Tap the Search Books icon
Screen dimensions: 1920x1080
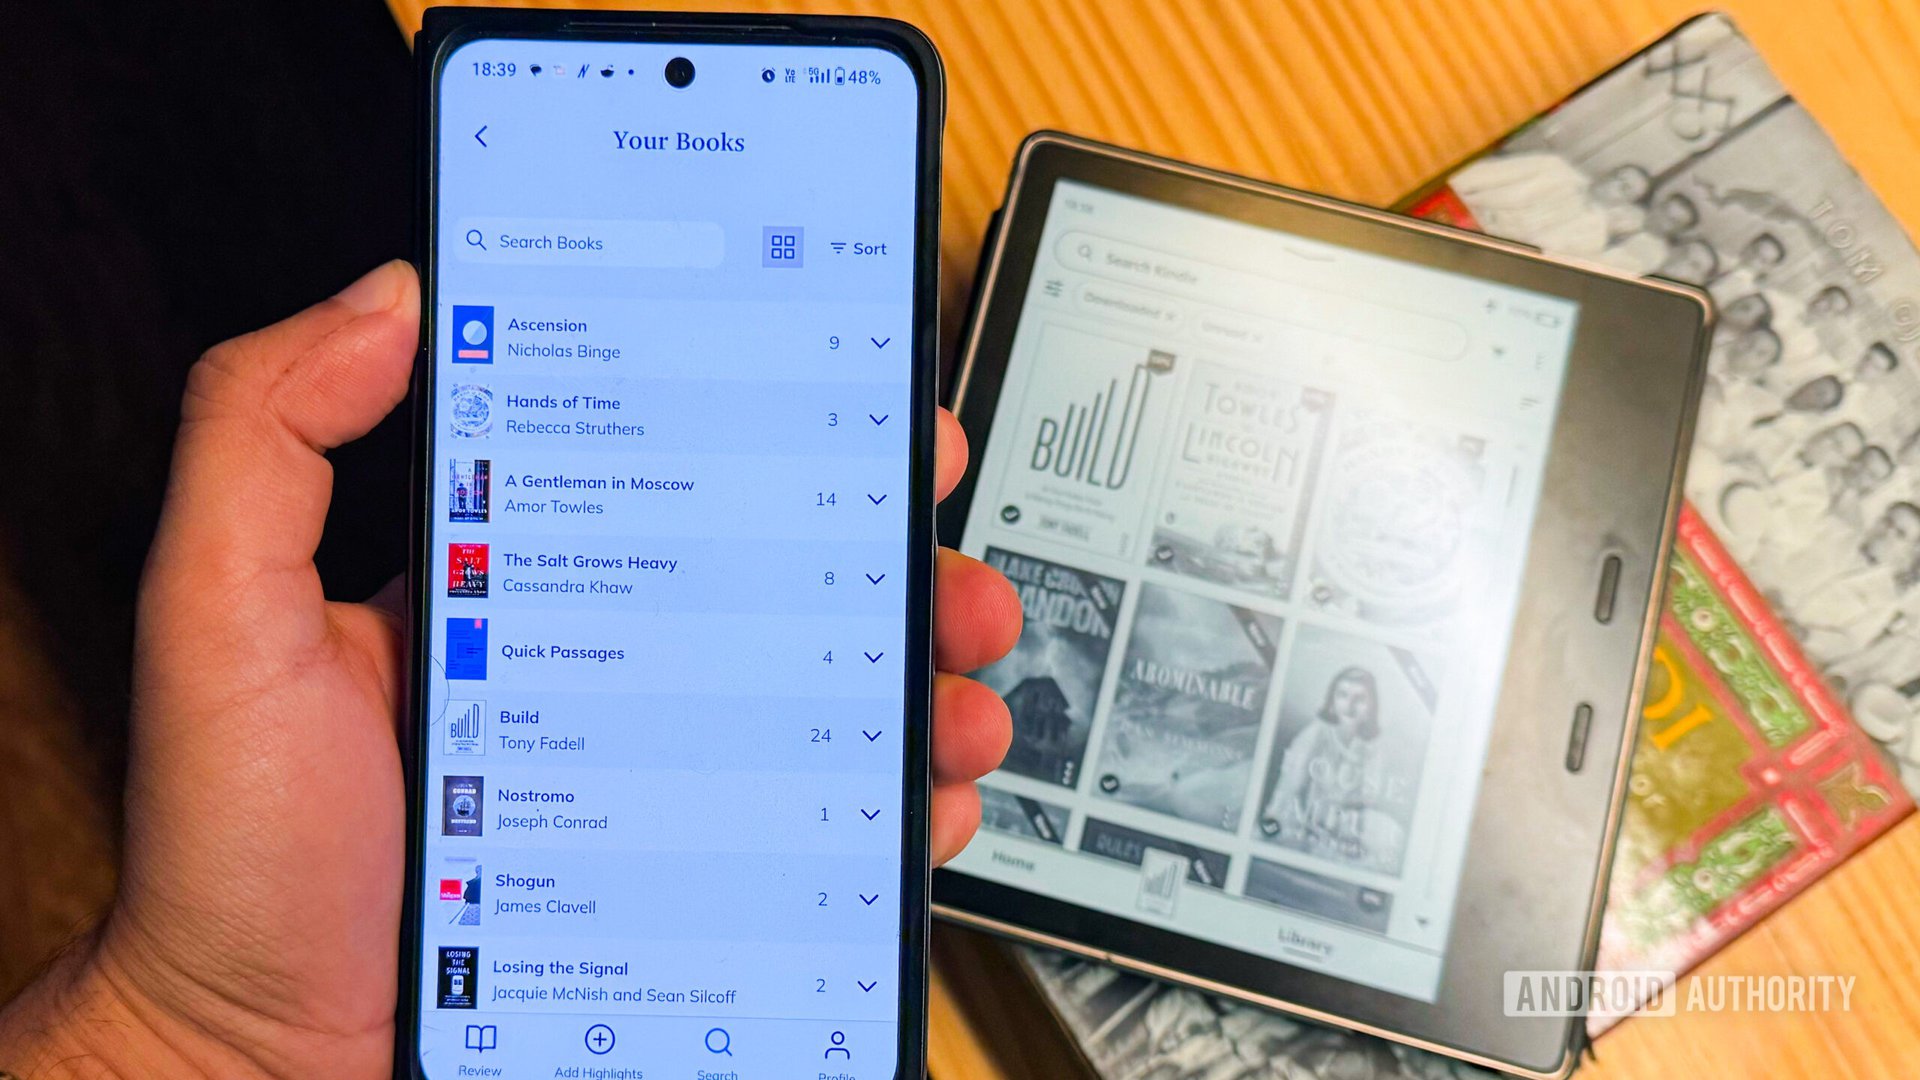pyautogui.click(x=477, y=241)
